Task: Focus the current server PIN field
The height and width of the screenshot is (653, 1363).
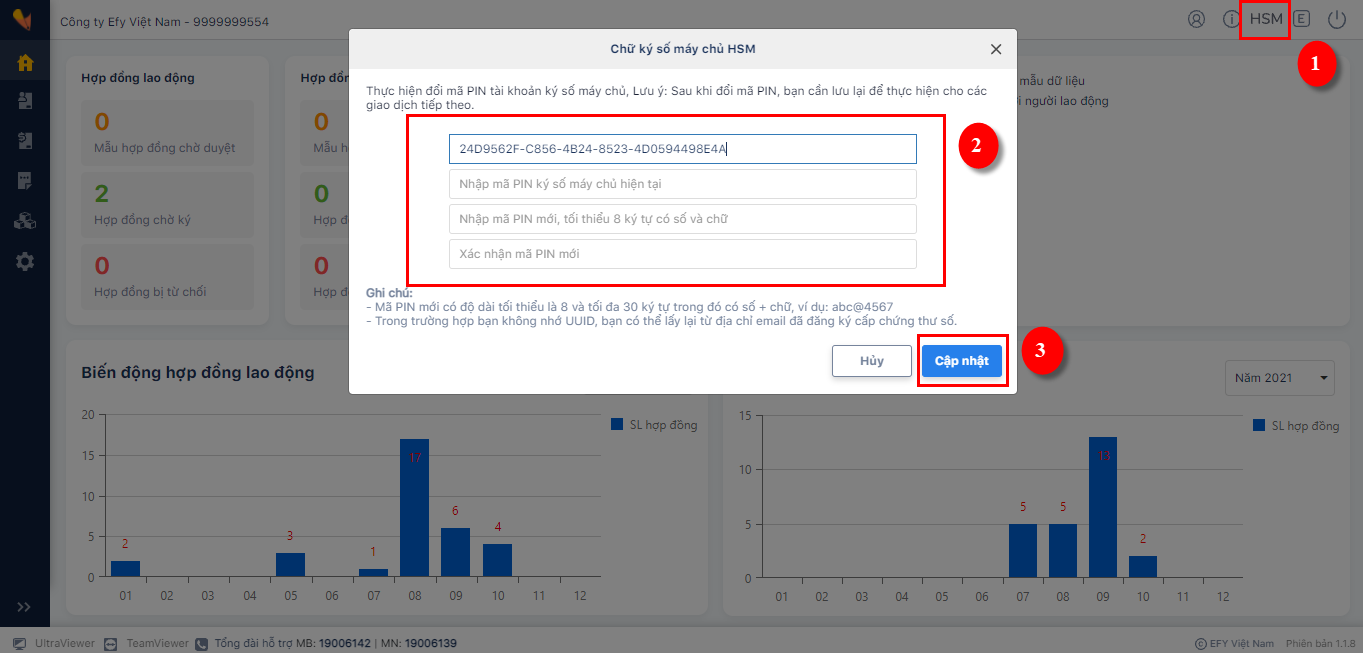Action: tap(683, 184)
